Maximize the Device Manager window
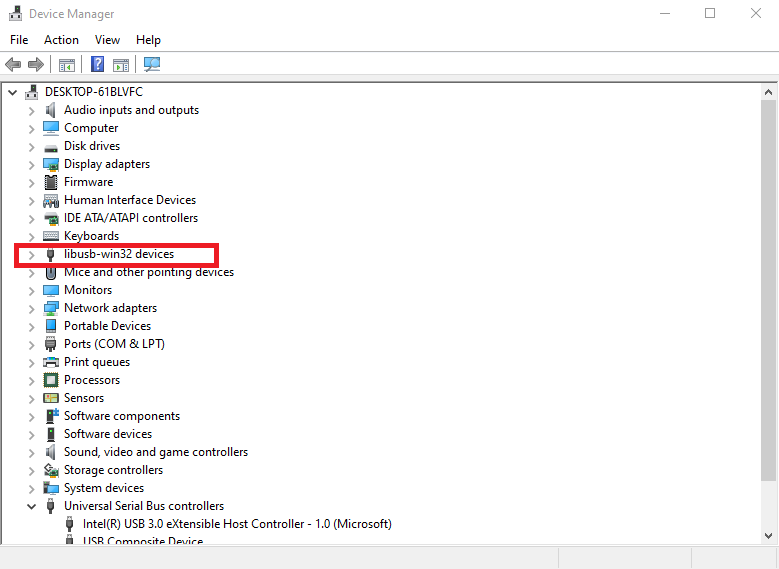779x569 pixels. tap(710, 13)
